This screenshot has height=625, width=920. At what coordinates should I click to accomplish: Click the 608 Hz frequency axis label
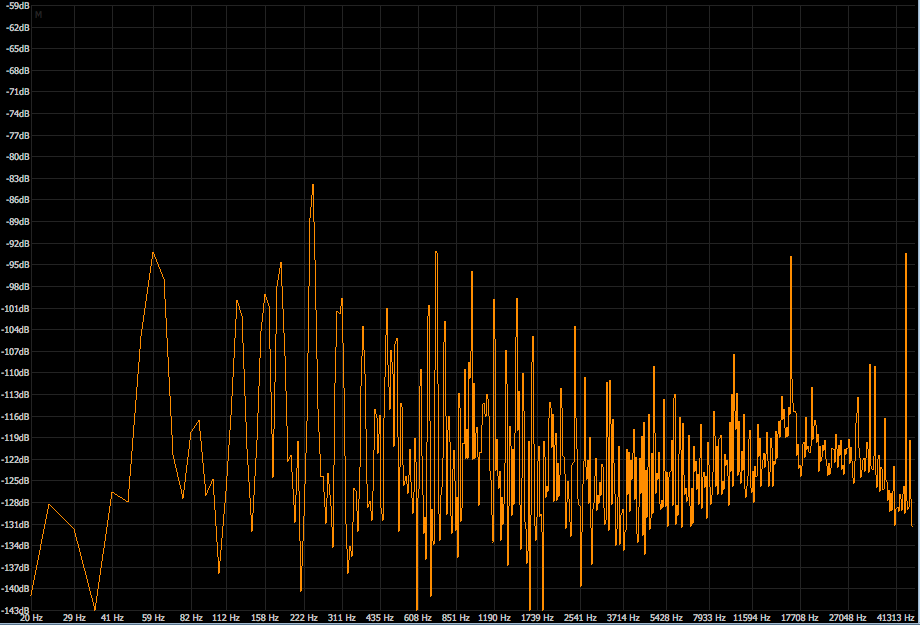[418, 618]
